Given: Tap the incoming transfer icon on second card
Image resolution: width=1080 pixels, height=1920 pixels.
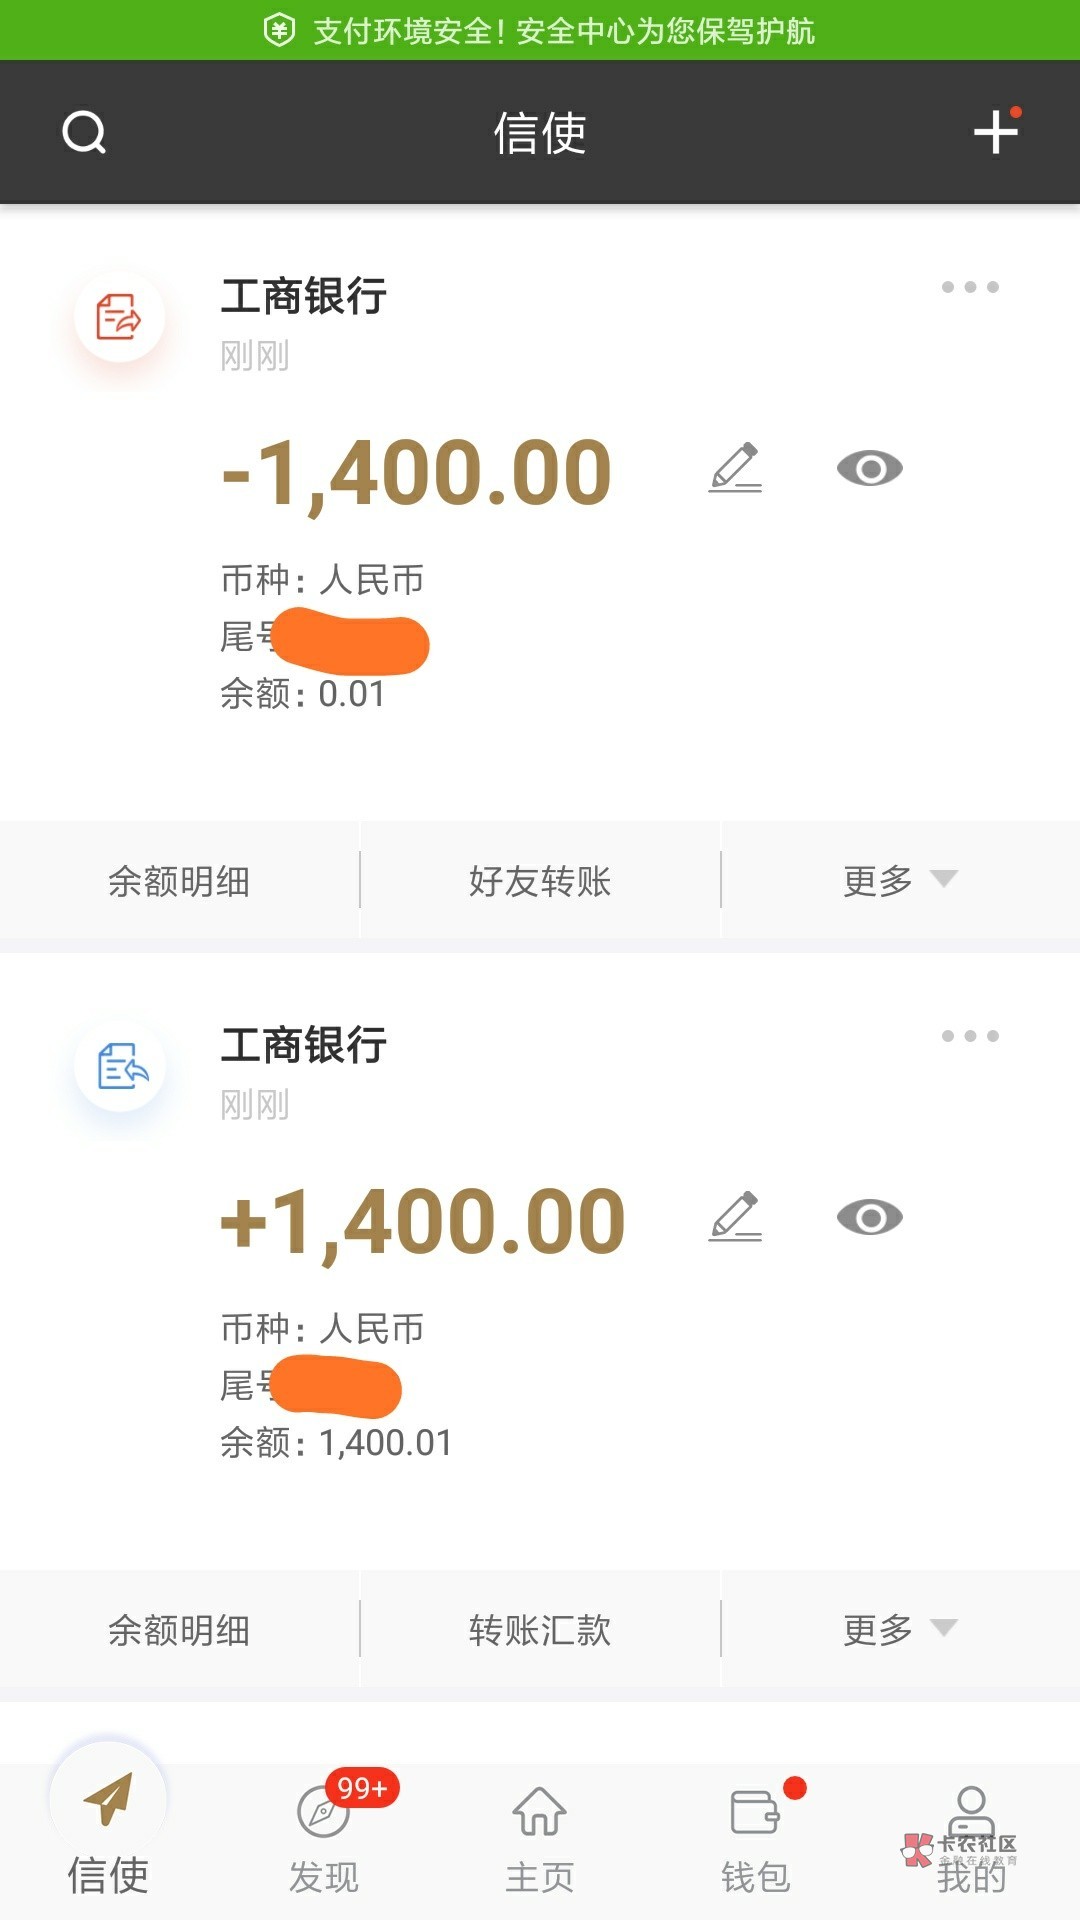Looking at the screenshot, I should pyautogui.click(x=121, y=1066).
